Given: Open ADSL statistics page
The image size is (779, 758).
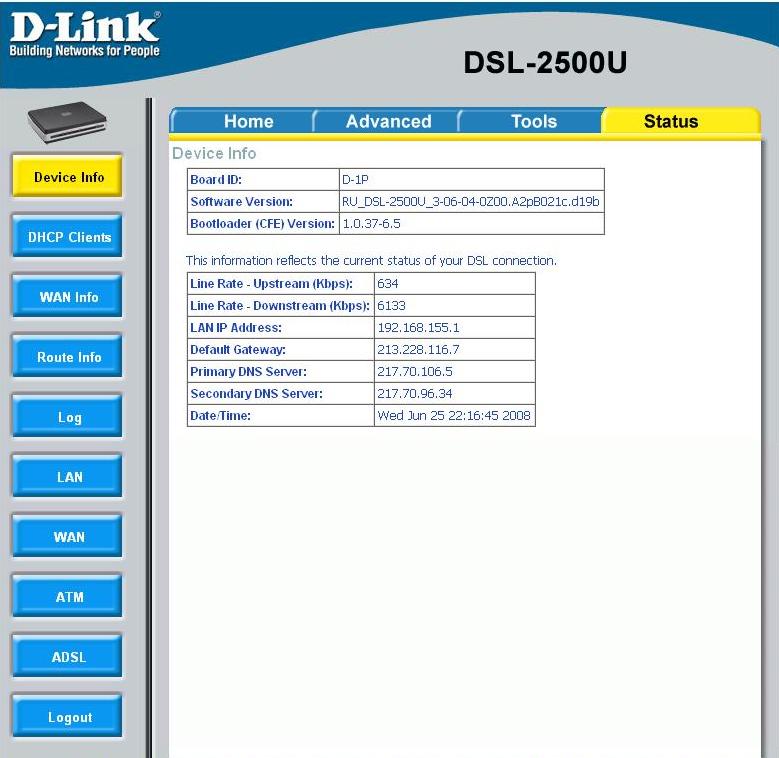Looking at the screenshot, I should tap(67, 657).
